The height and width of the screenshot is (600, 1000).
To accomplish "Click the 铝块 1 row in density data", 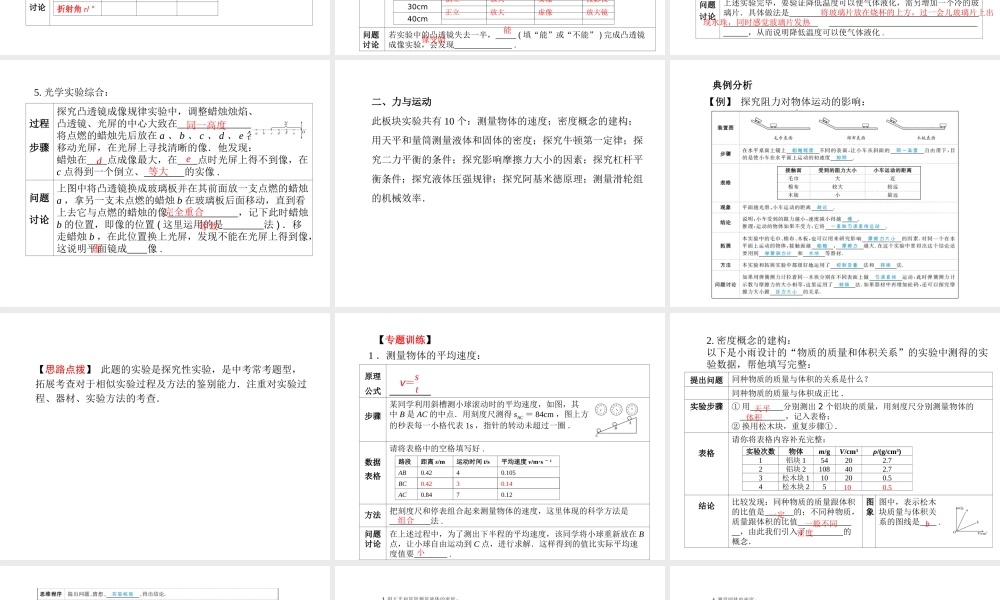I will pyautogui.click(x=829, y=460).
